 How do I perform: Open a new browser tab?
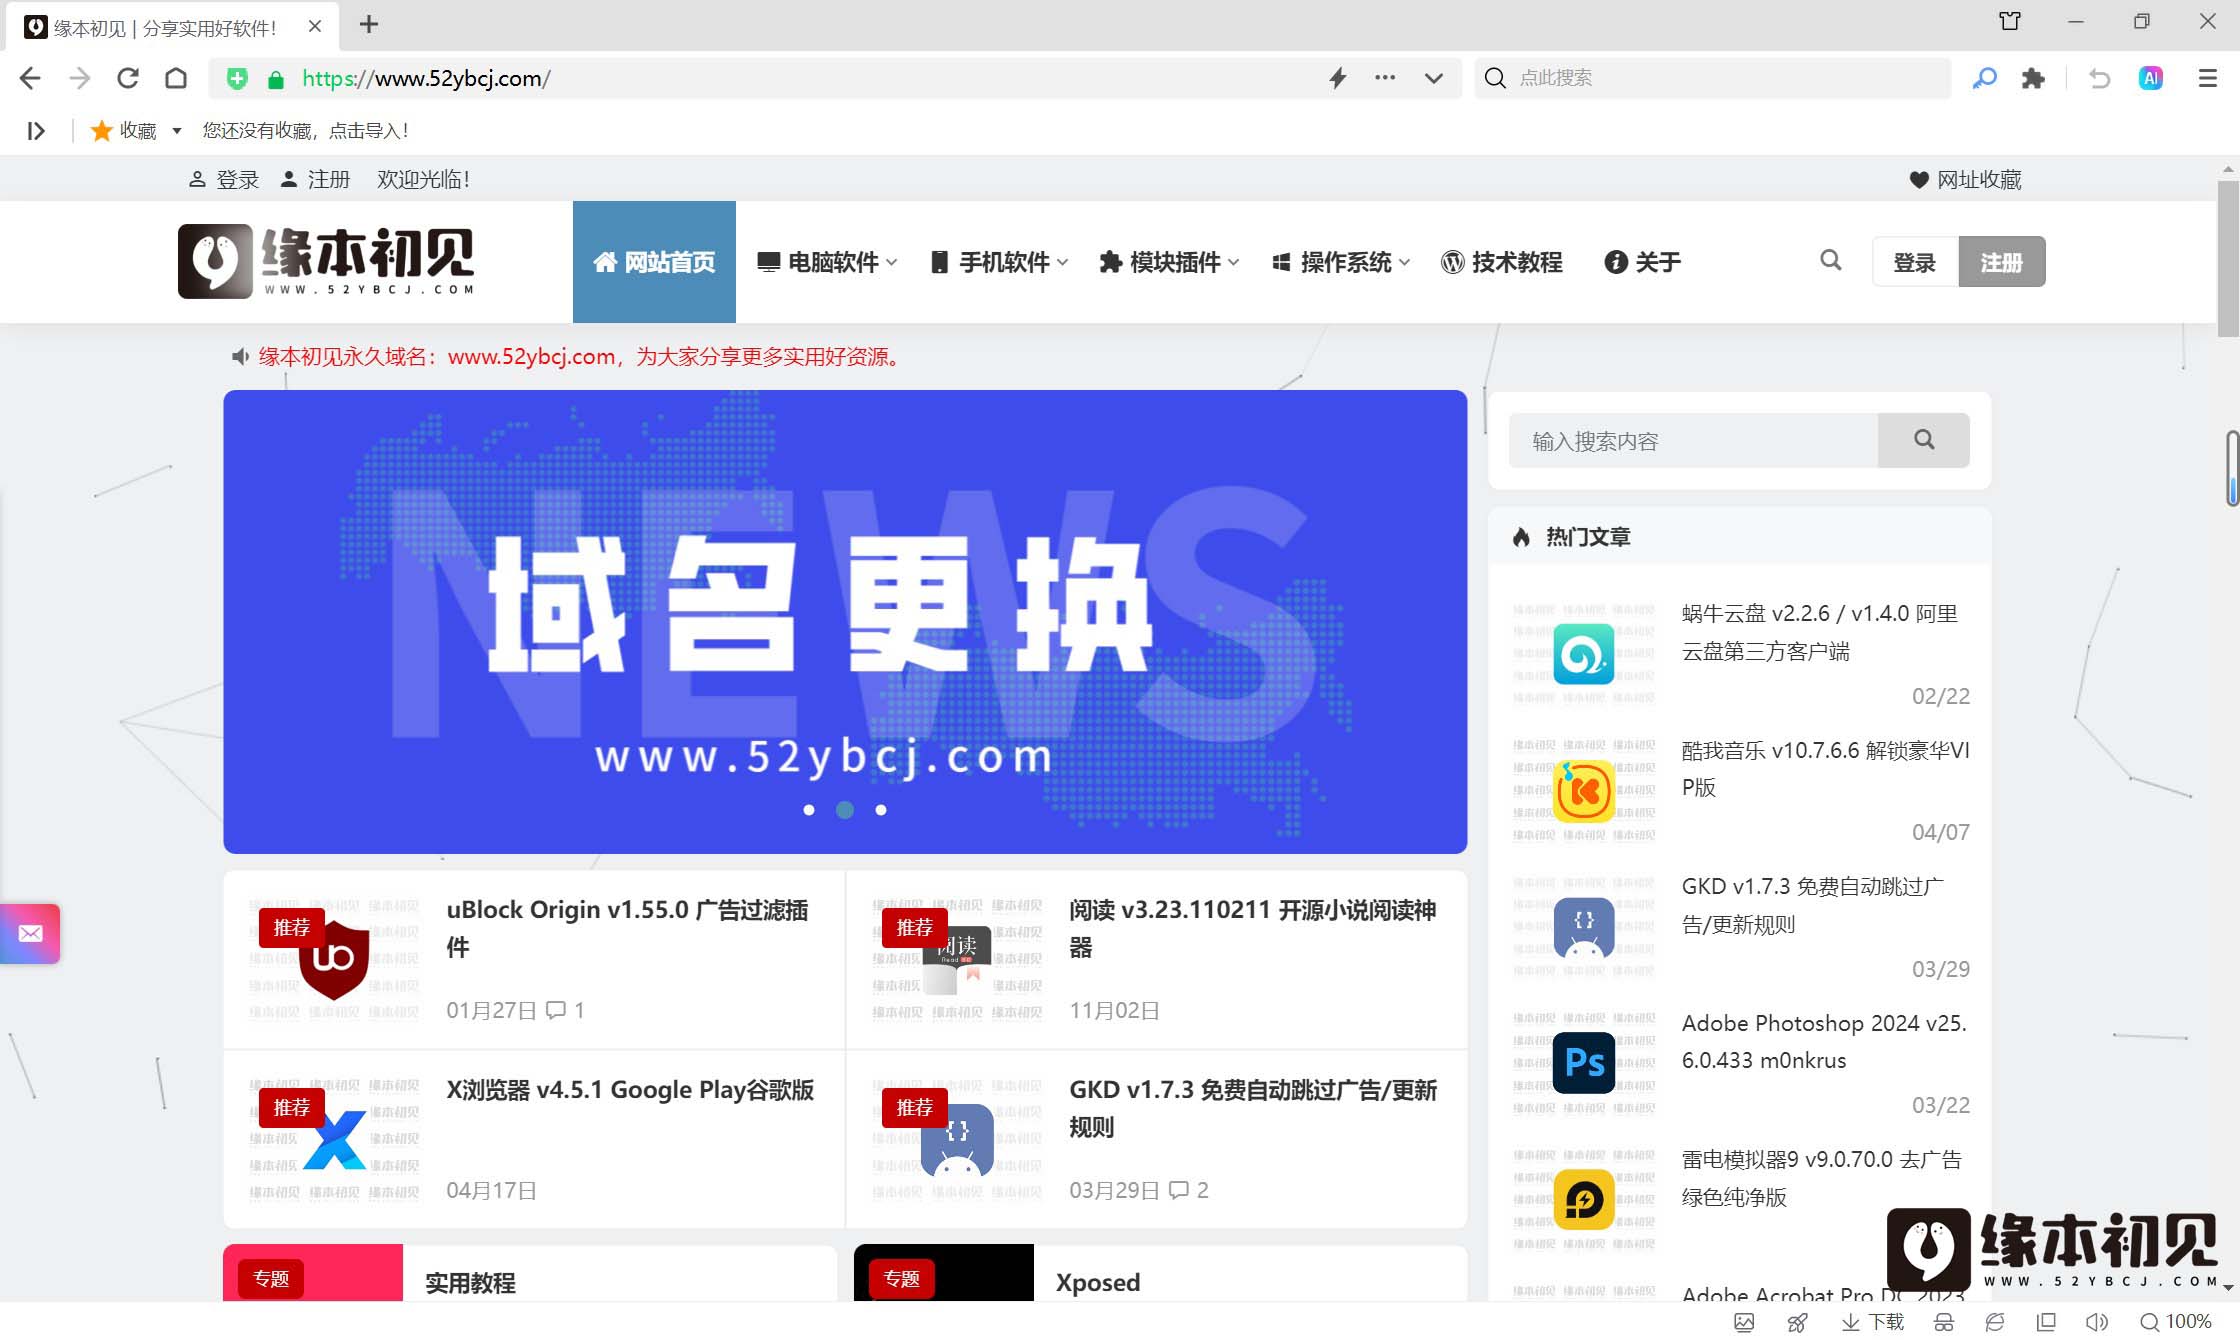point(369,24)
